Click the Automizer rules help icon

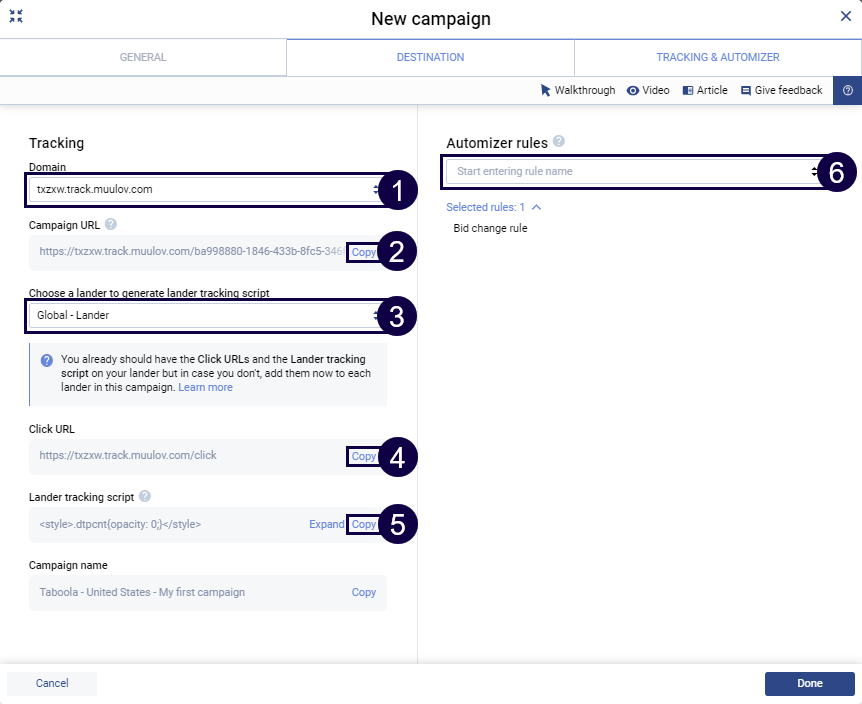pos(559,142)
